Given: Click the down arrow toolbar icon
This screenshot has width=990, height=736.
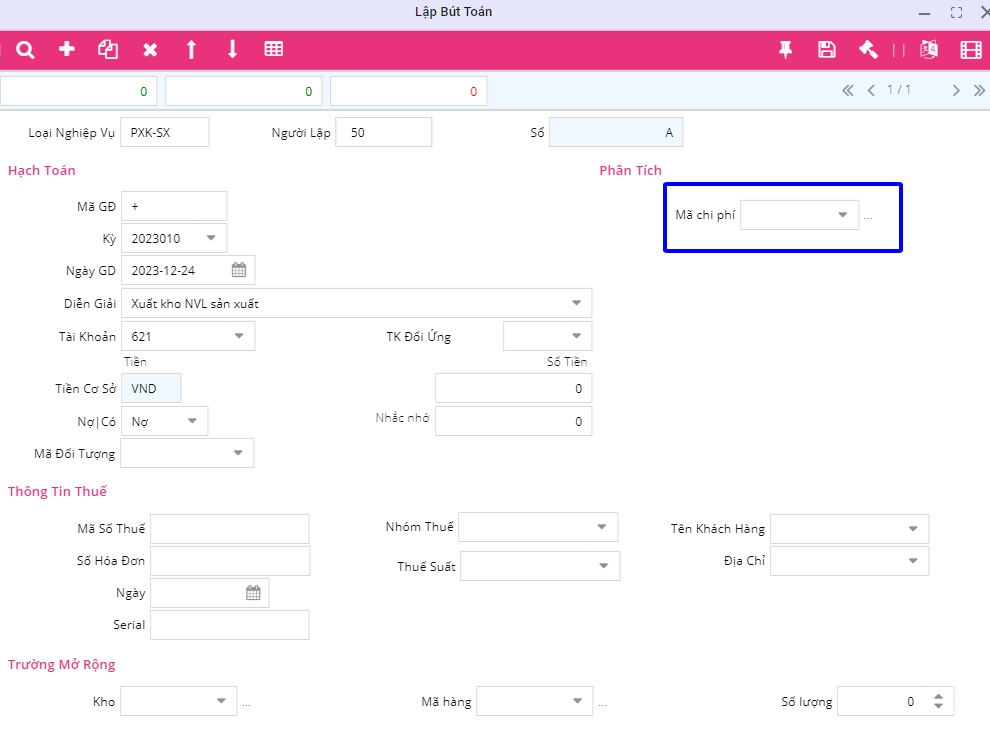Looking at the screenshot, I should [x=232, y=50].
